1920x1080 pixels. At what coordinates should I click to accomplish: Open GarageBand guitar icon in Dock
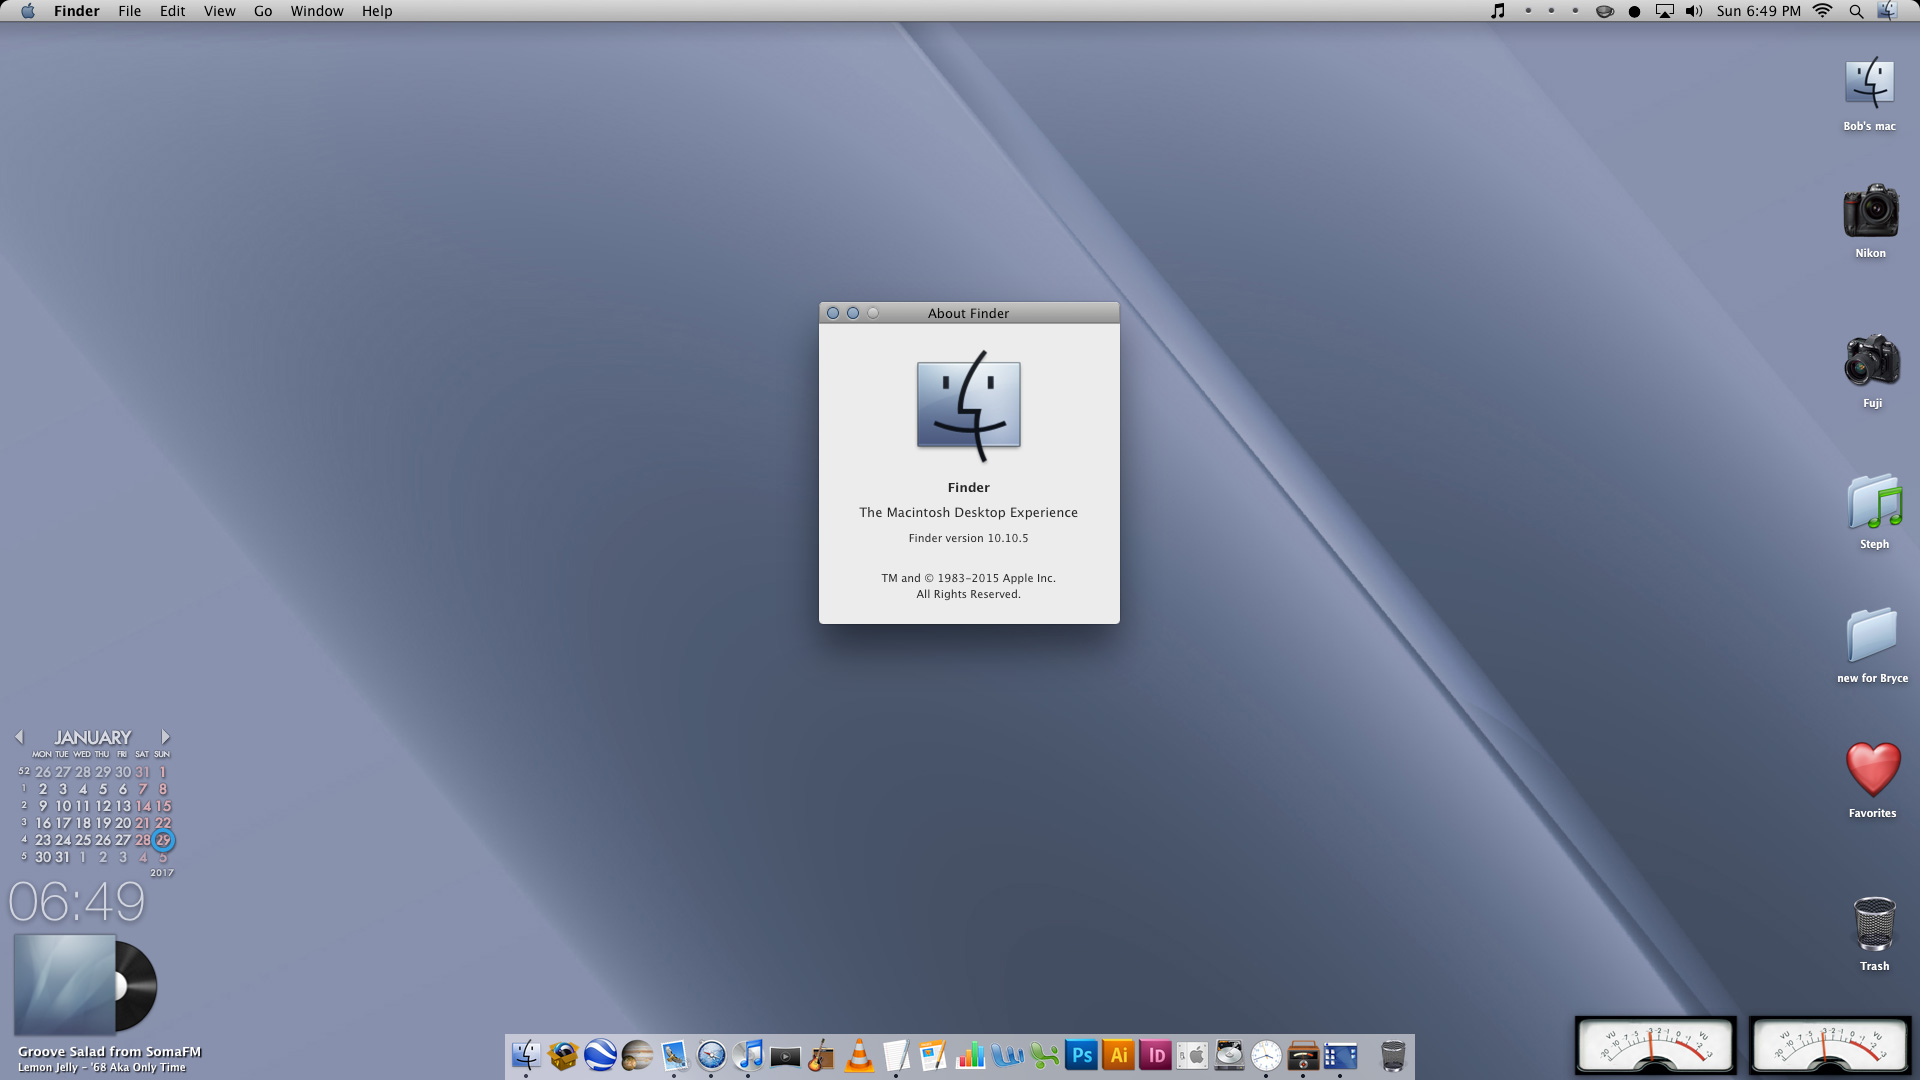point(822,1055)
